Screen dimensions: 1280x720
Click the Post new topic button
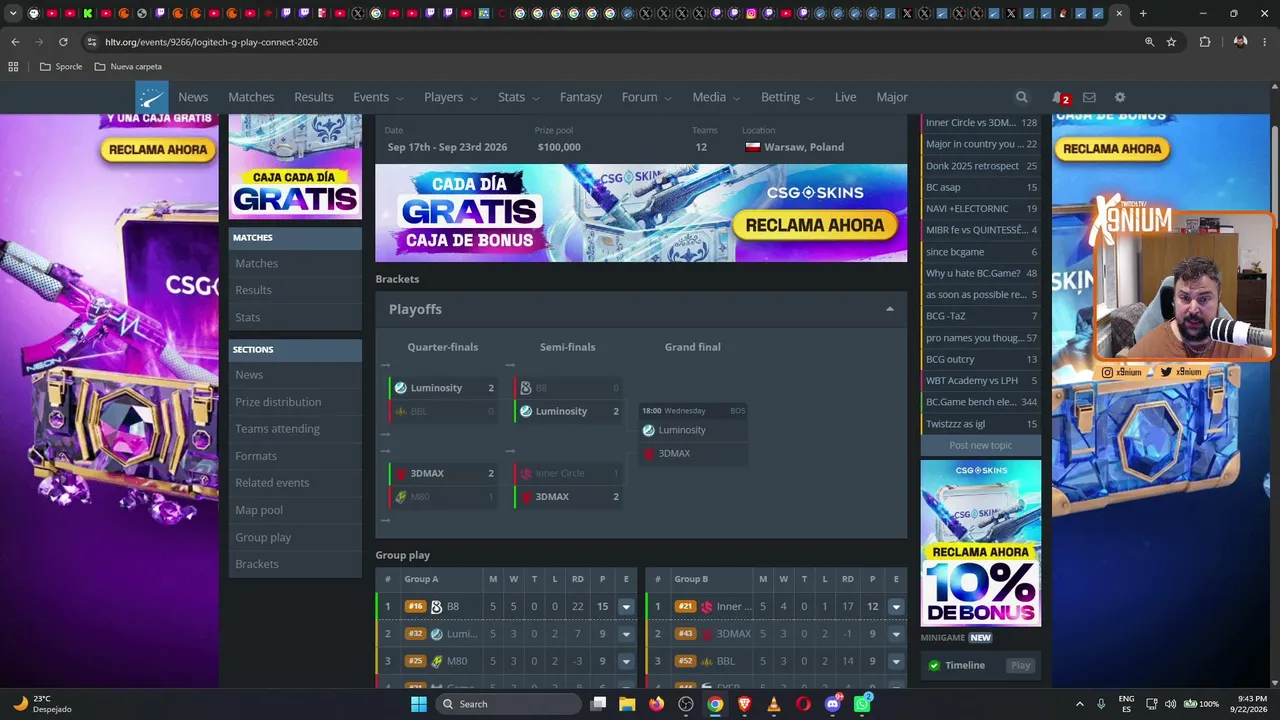point(981,445)
